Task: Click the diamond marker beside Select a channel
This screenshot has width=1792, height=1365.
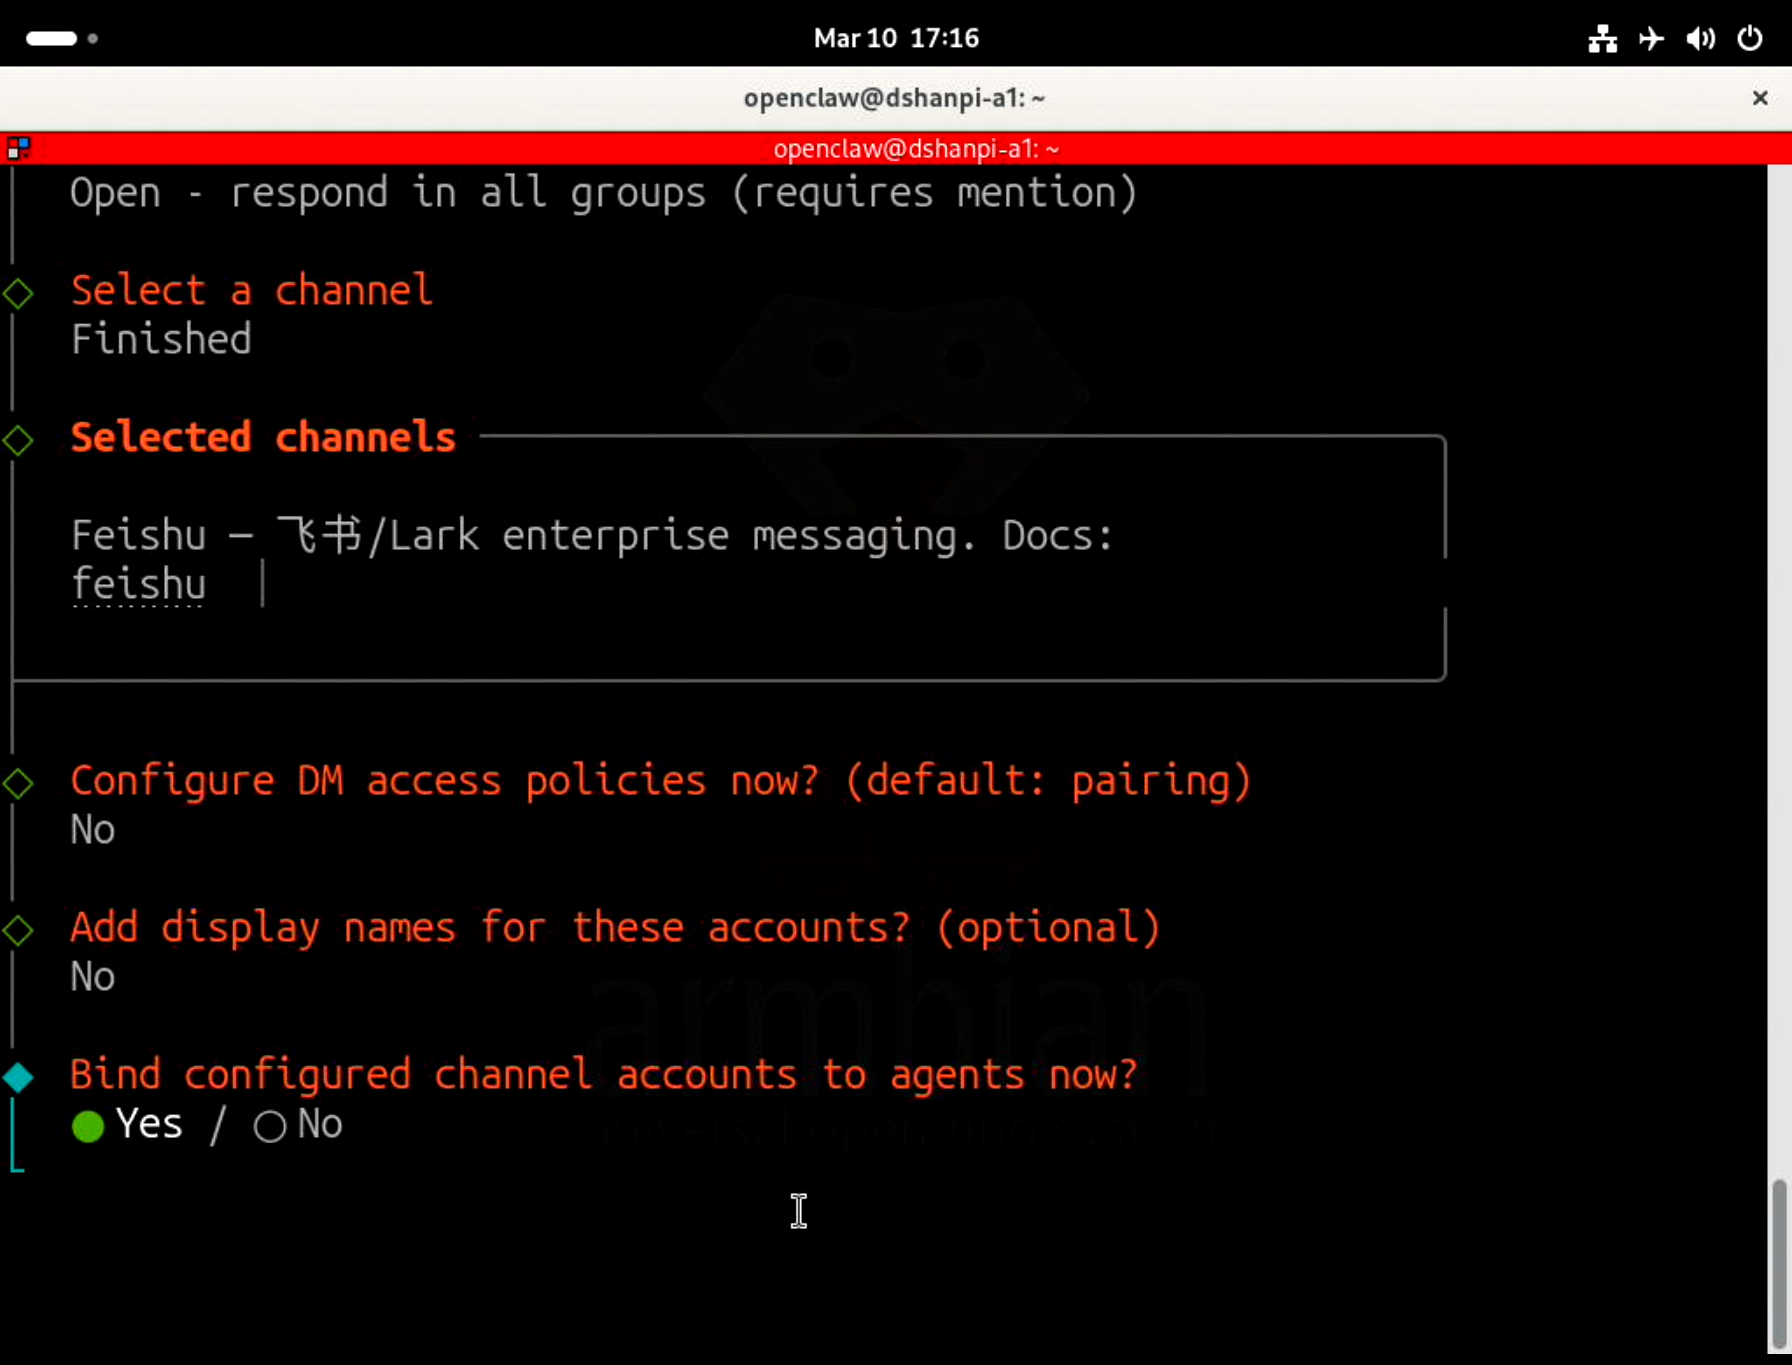Action: coord(18,293)
